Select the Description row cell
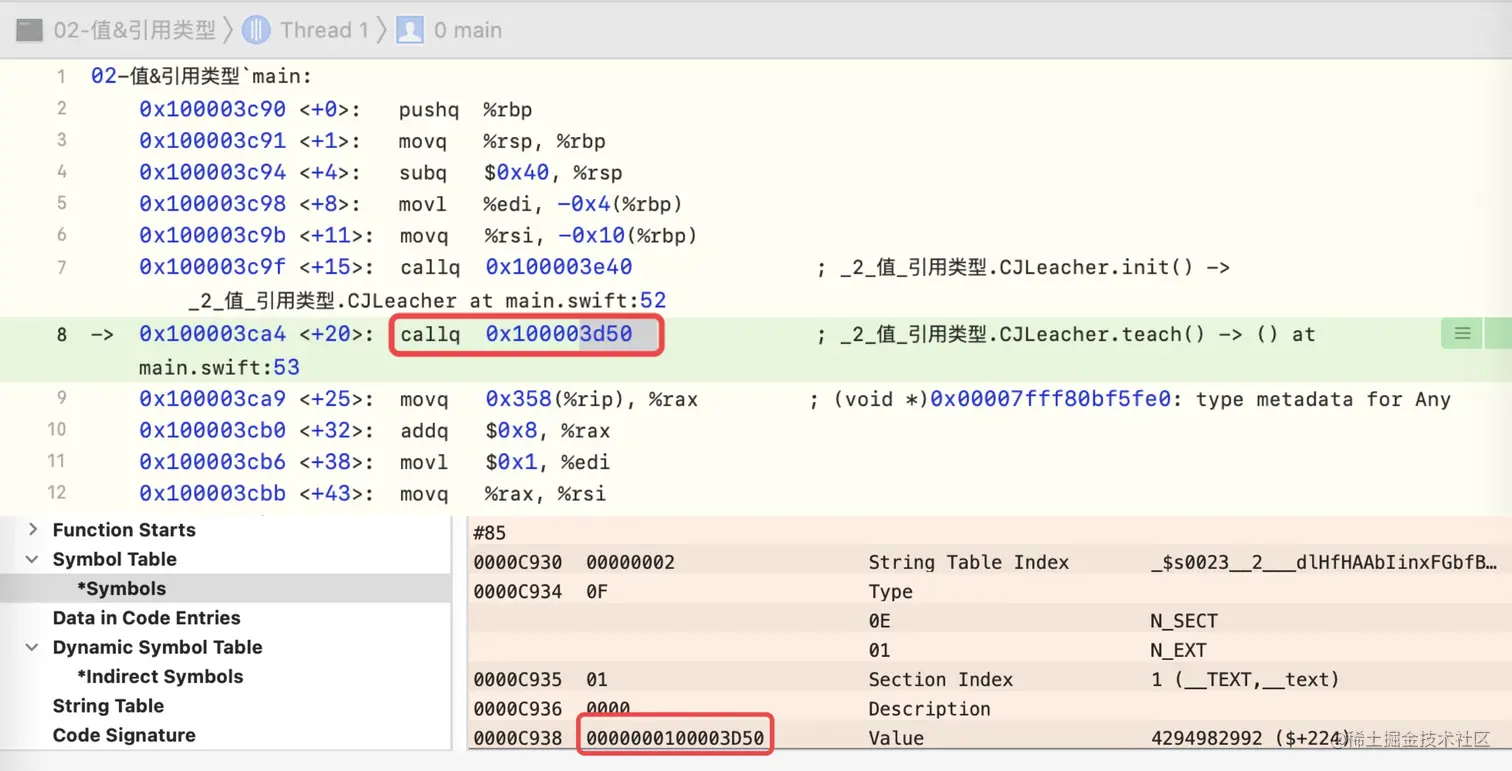 click(929, 709)
